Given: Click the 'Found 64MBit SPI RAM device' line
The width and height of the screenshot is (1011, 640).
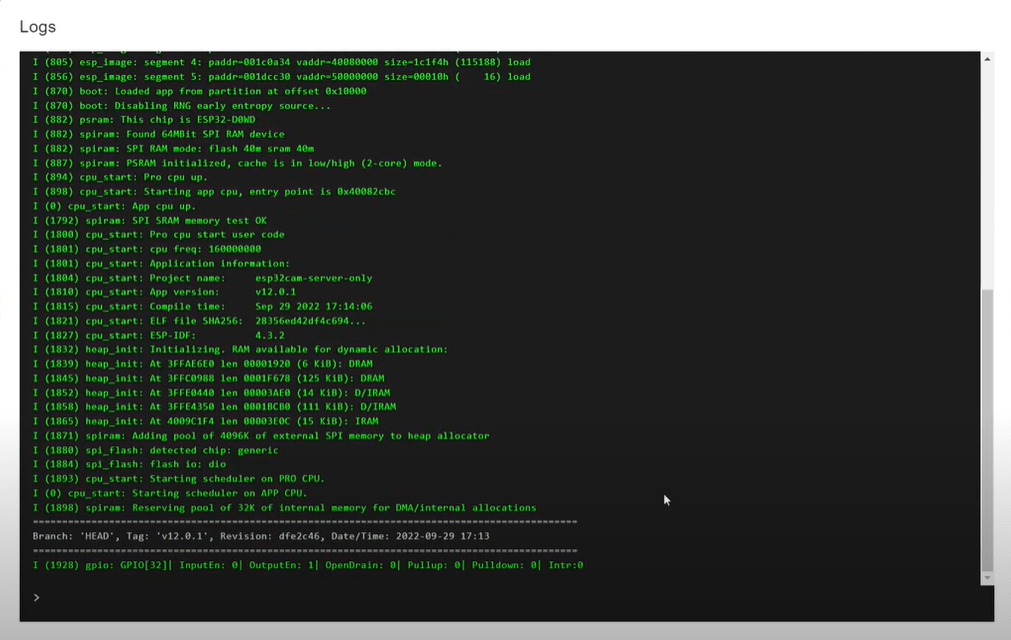Looking at the screenshot, I should point(158,134).
